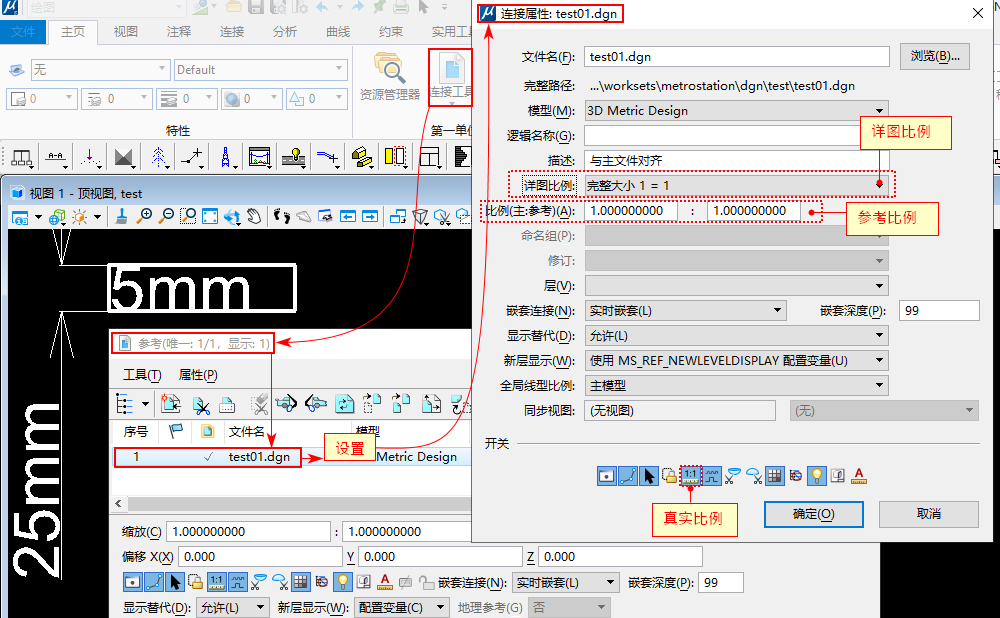Open the 属性(P) menu in 参考 dialog

198,374
